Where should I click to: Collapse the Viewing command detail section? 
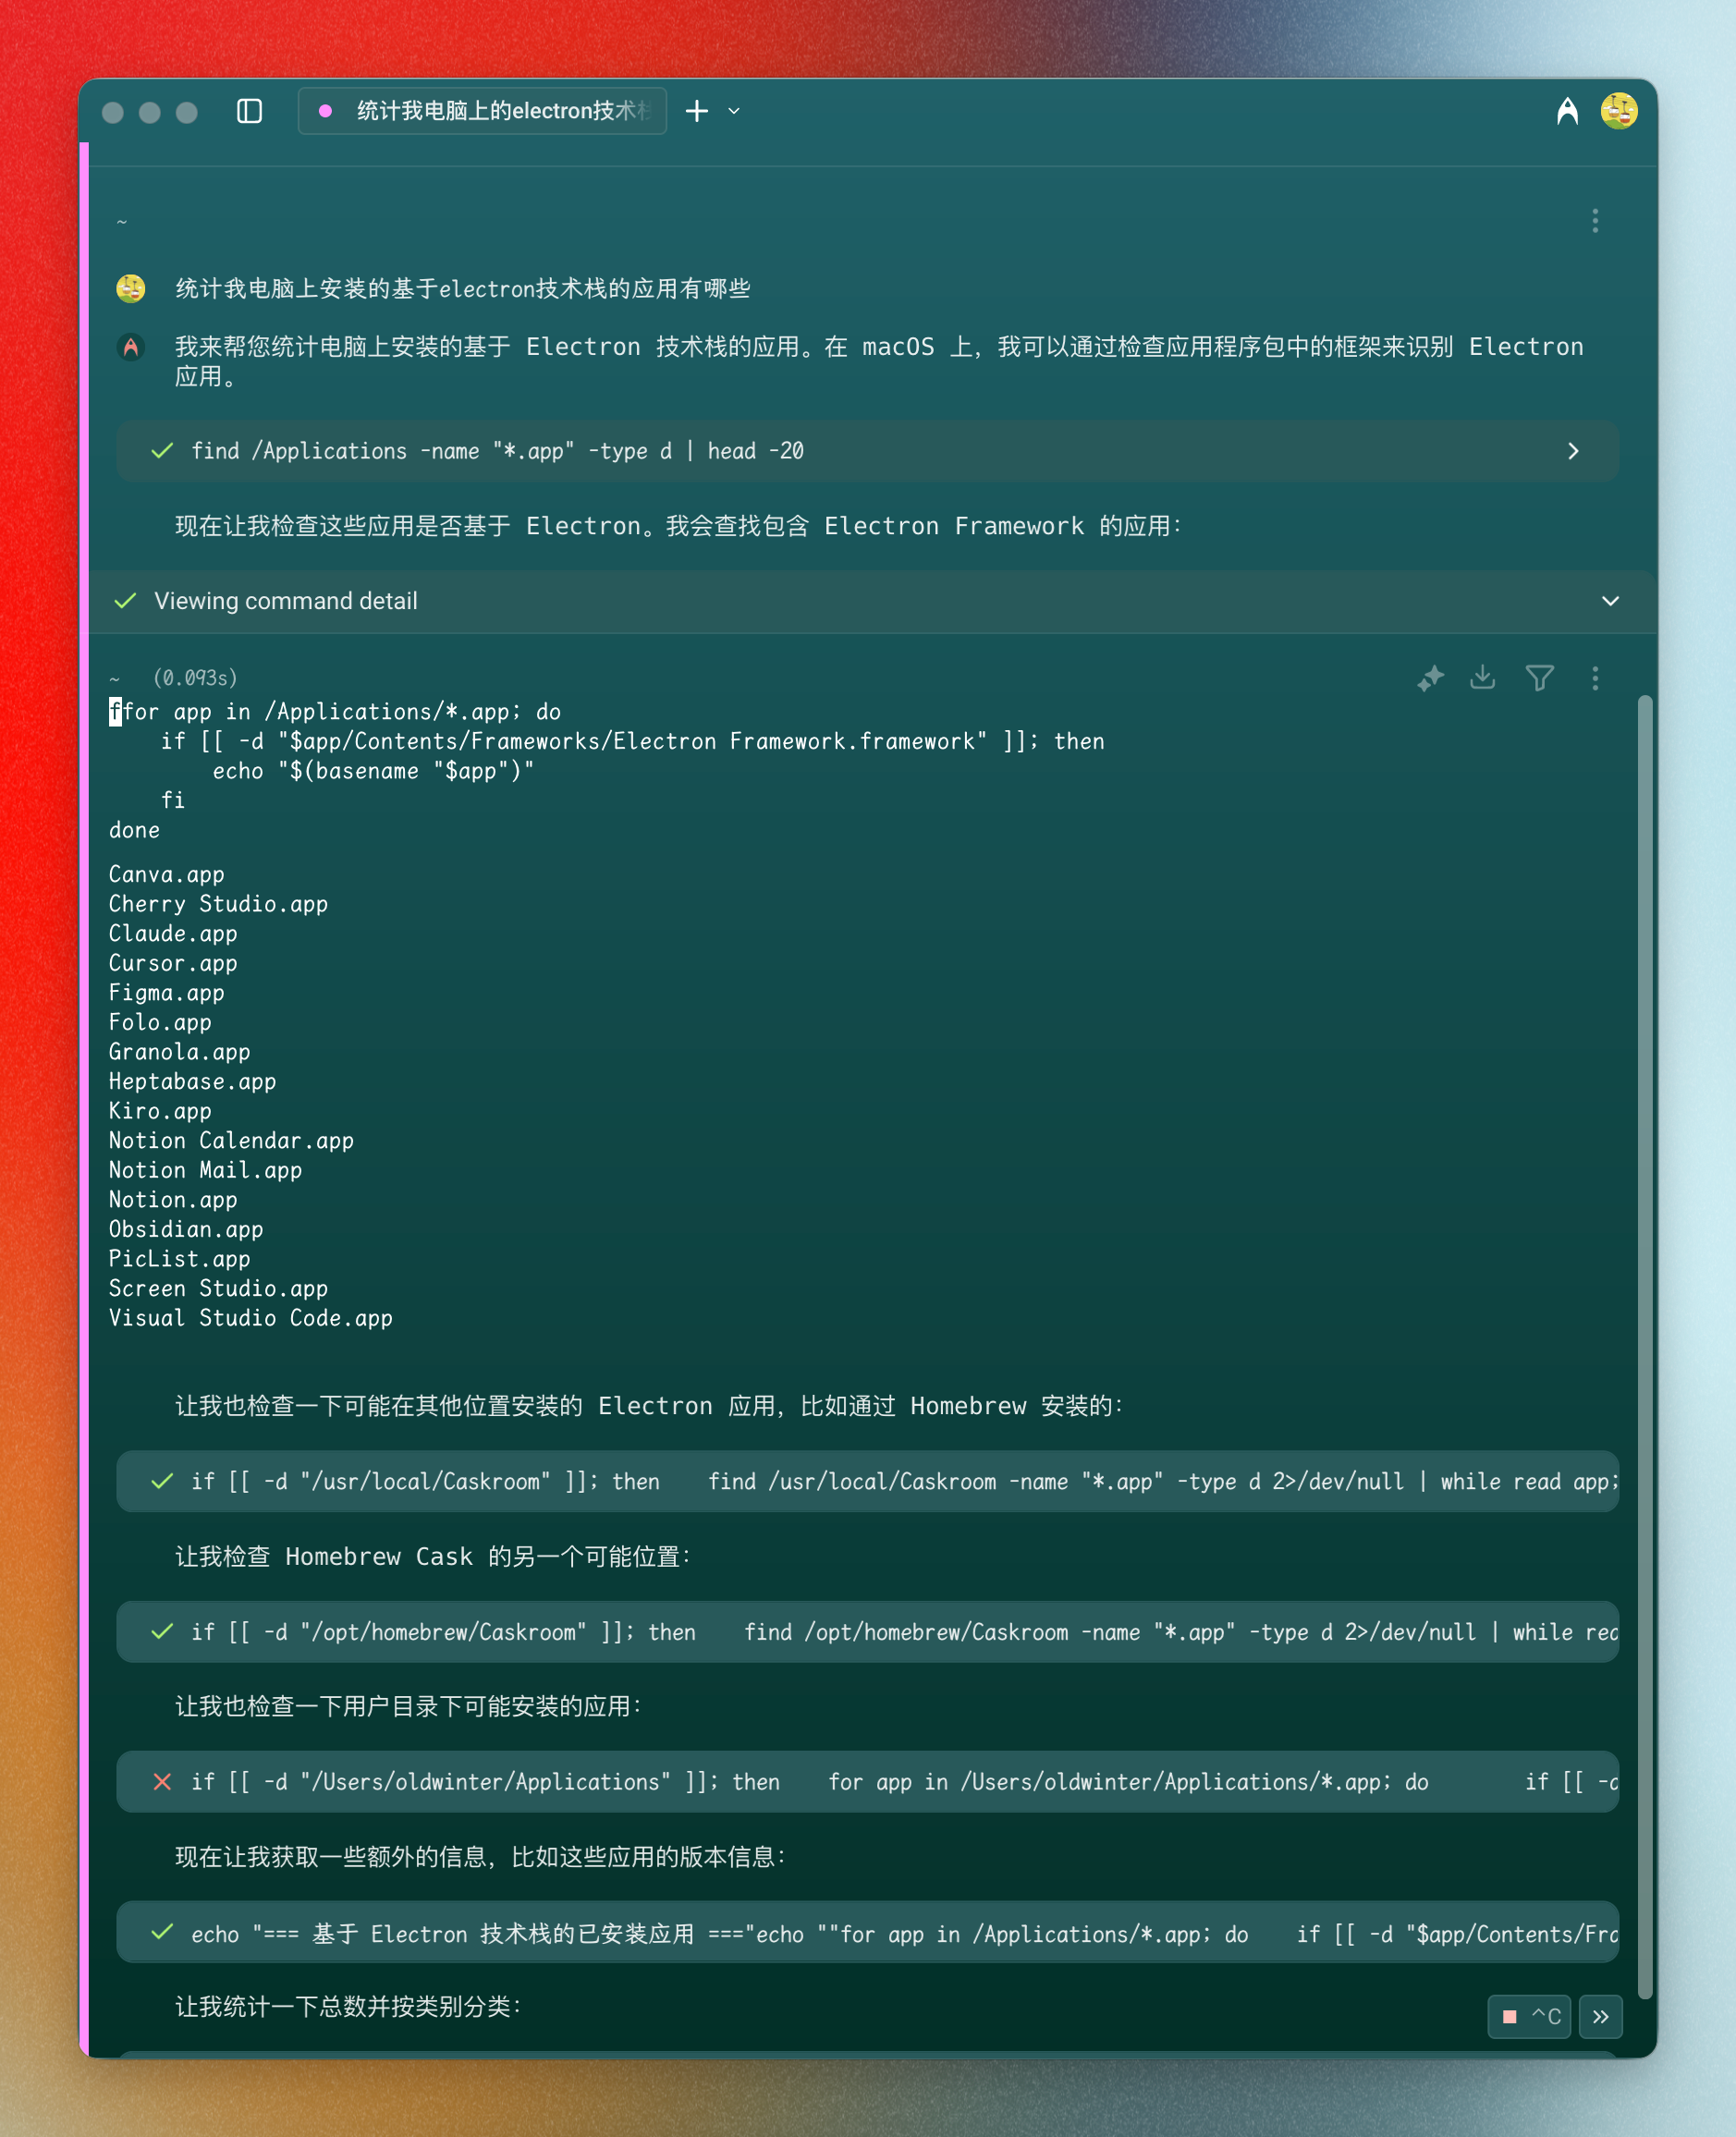tap(1610, 601)
